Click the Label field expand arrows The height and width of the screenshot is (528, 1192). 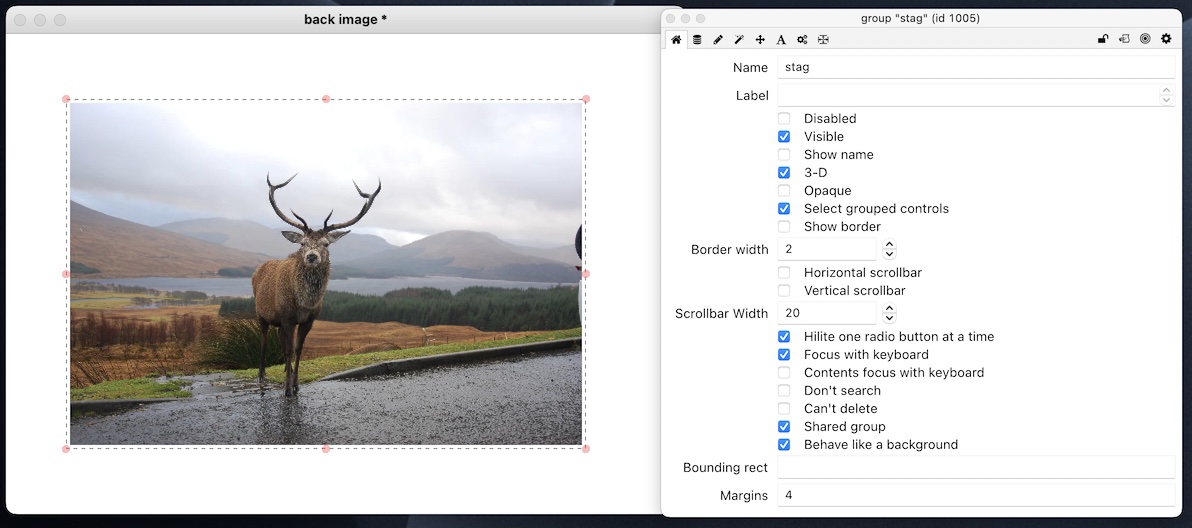pyautogui.click(x=1166, y=96)
